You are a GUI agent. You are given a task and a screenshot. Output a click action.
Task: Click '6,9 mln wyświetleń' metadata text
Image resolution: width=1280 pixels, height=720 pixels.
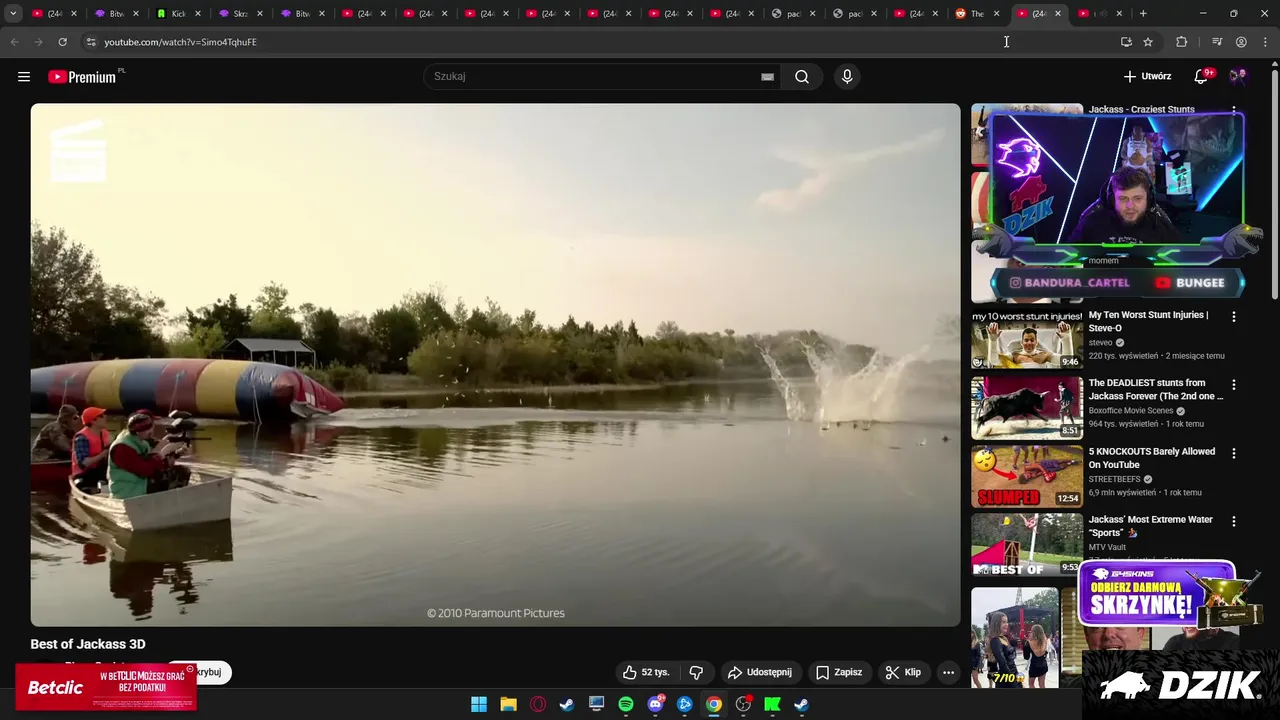click(1123, 493)
